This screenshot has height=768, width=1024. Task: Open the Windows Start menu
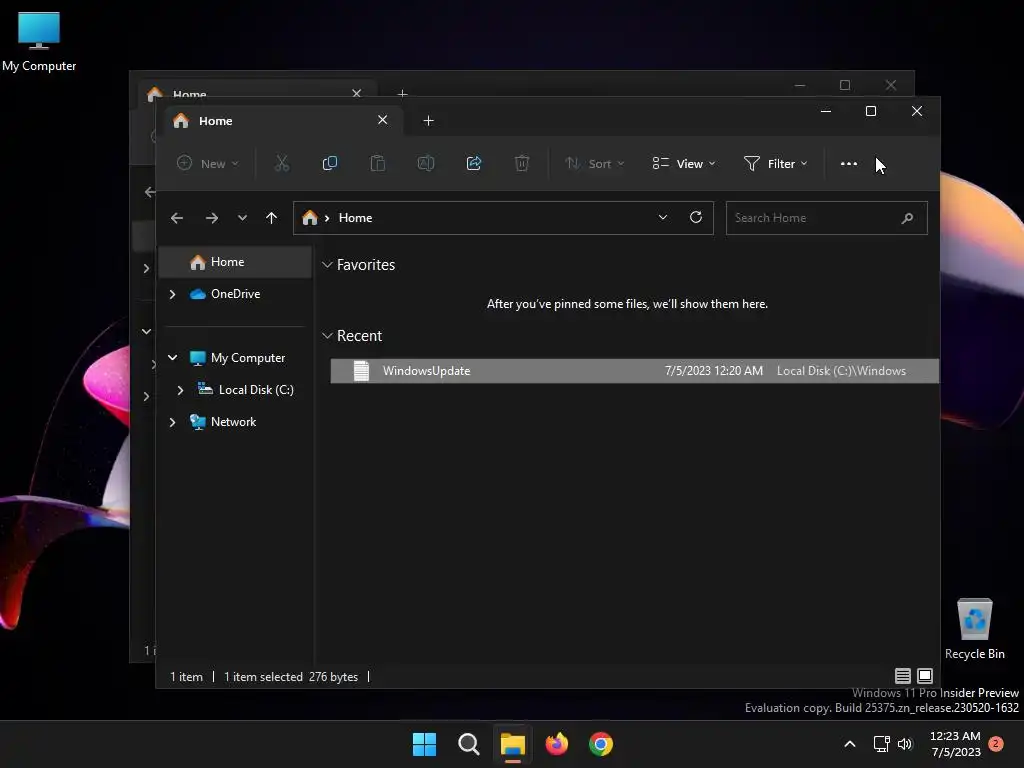pyautogui.click(x=424, y=744)
